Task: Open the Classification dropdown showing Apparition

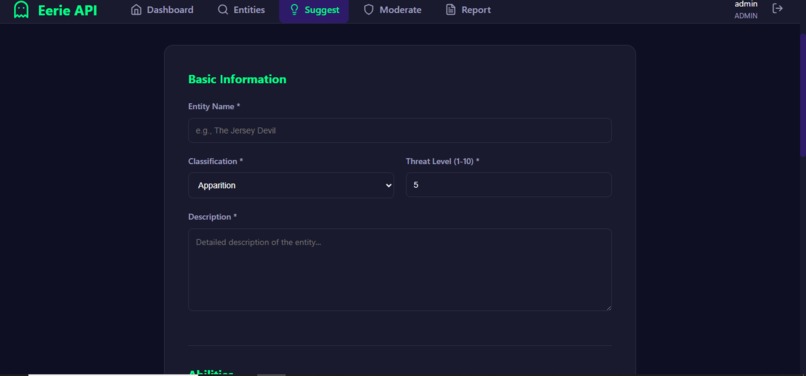Action: pos(291,185)
